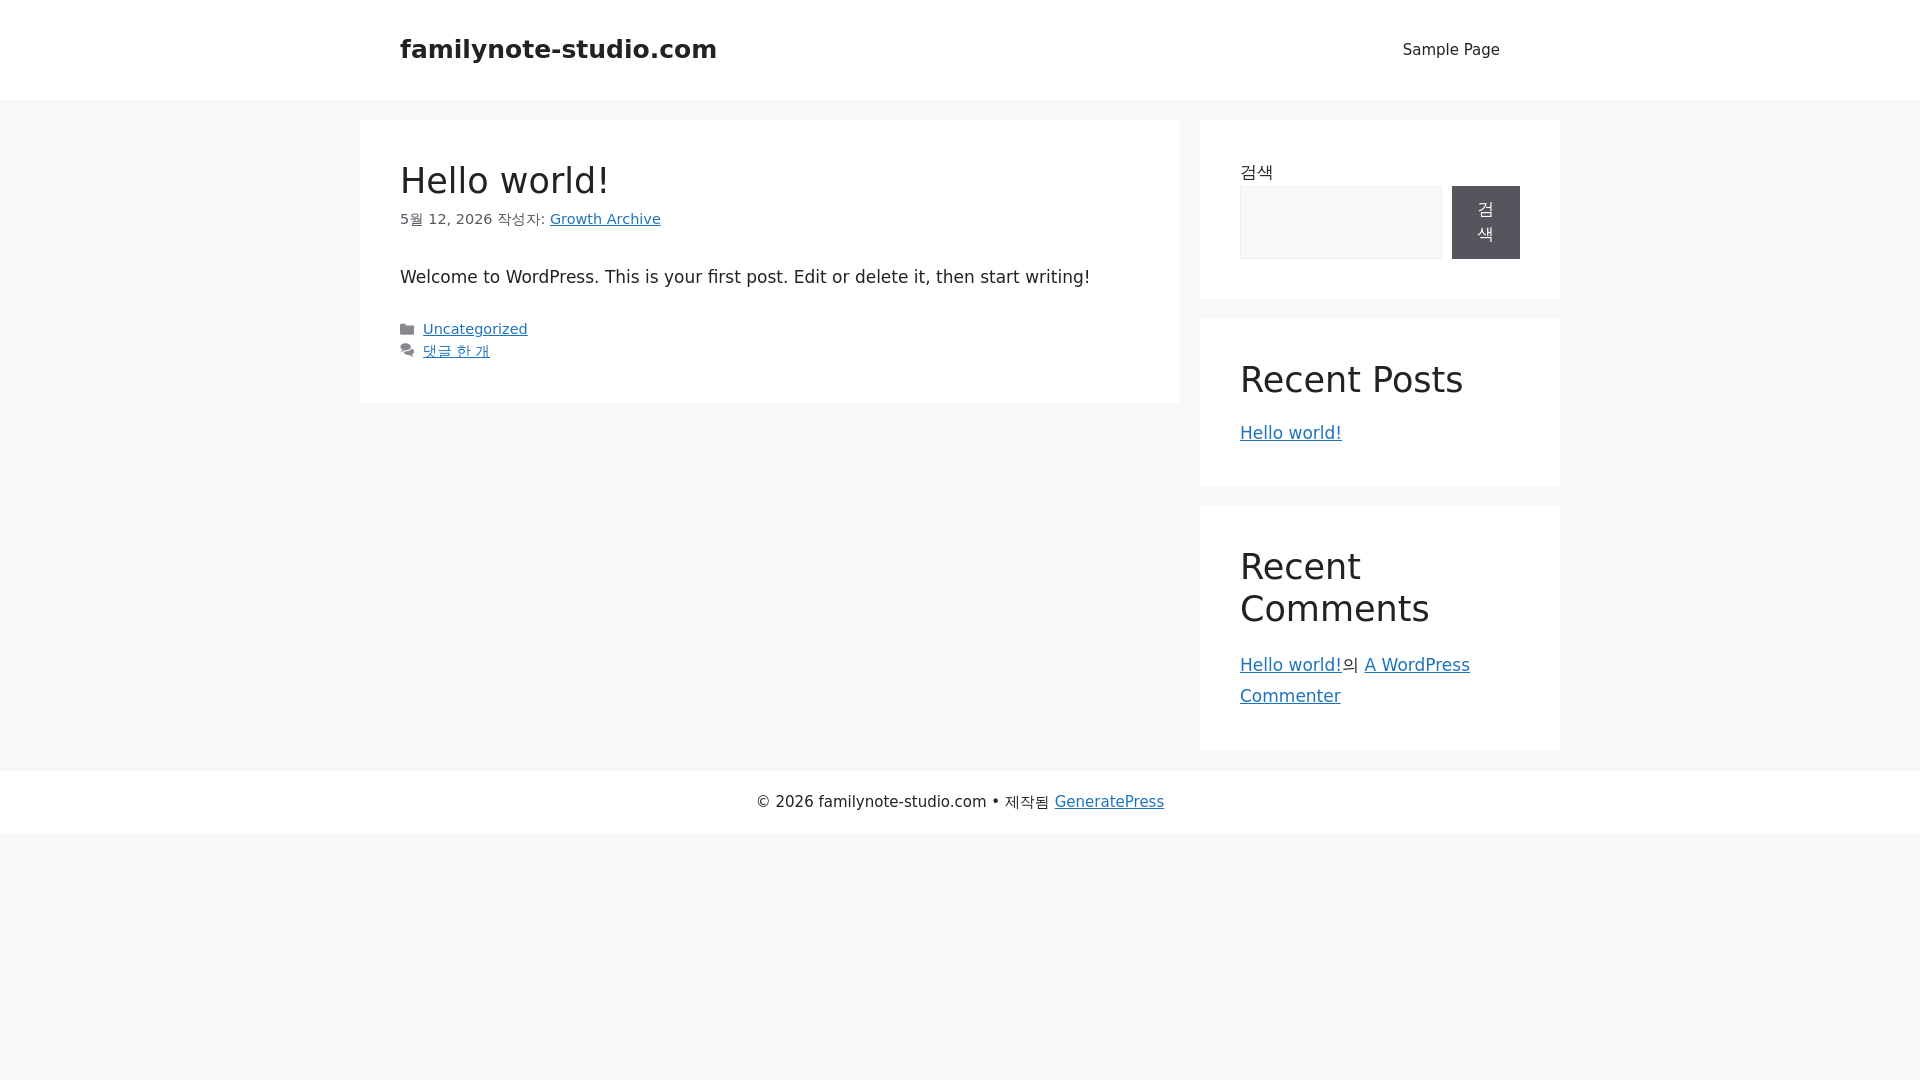Click the Recent Comments heading
Viewport: 1920px width, 1080px height.
point(1334,588)
